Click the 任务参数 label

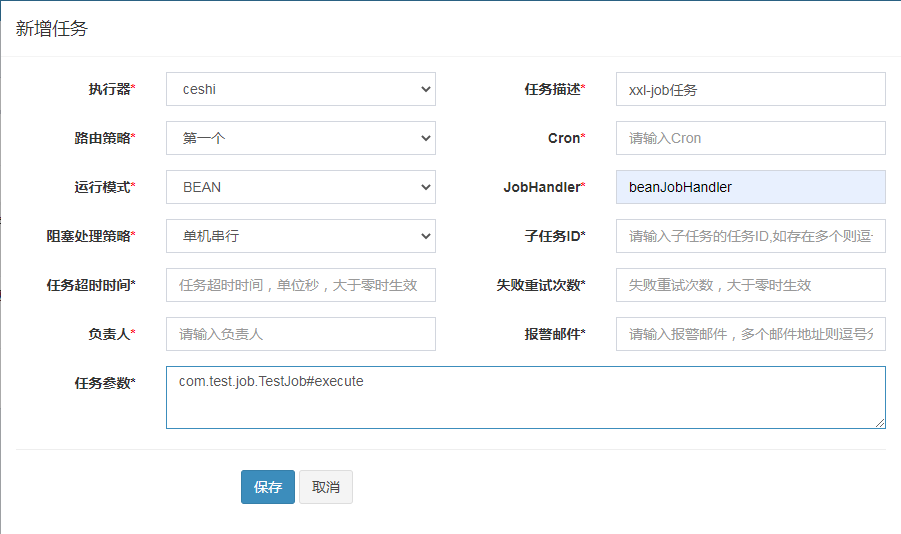click(105, 383)
